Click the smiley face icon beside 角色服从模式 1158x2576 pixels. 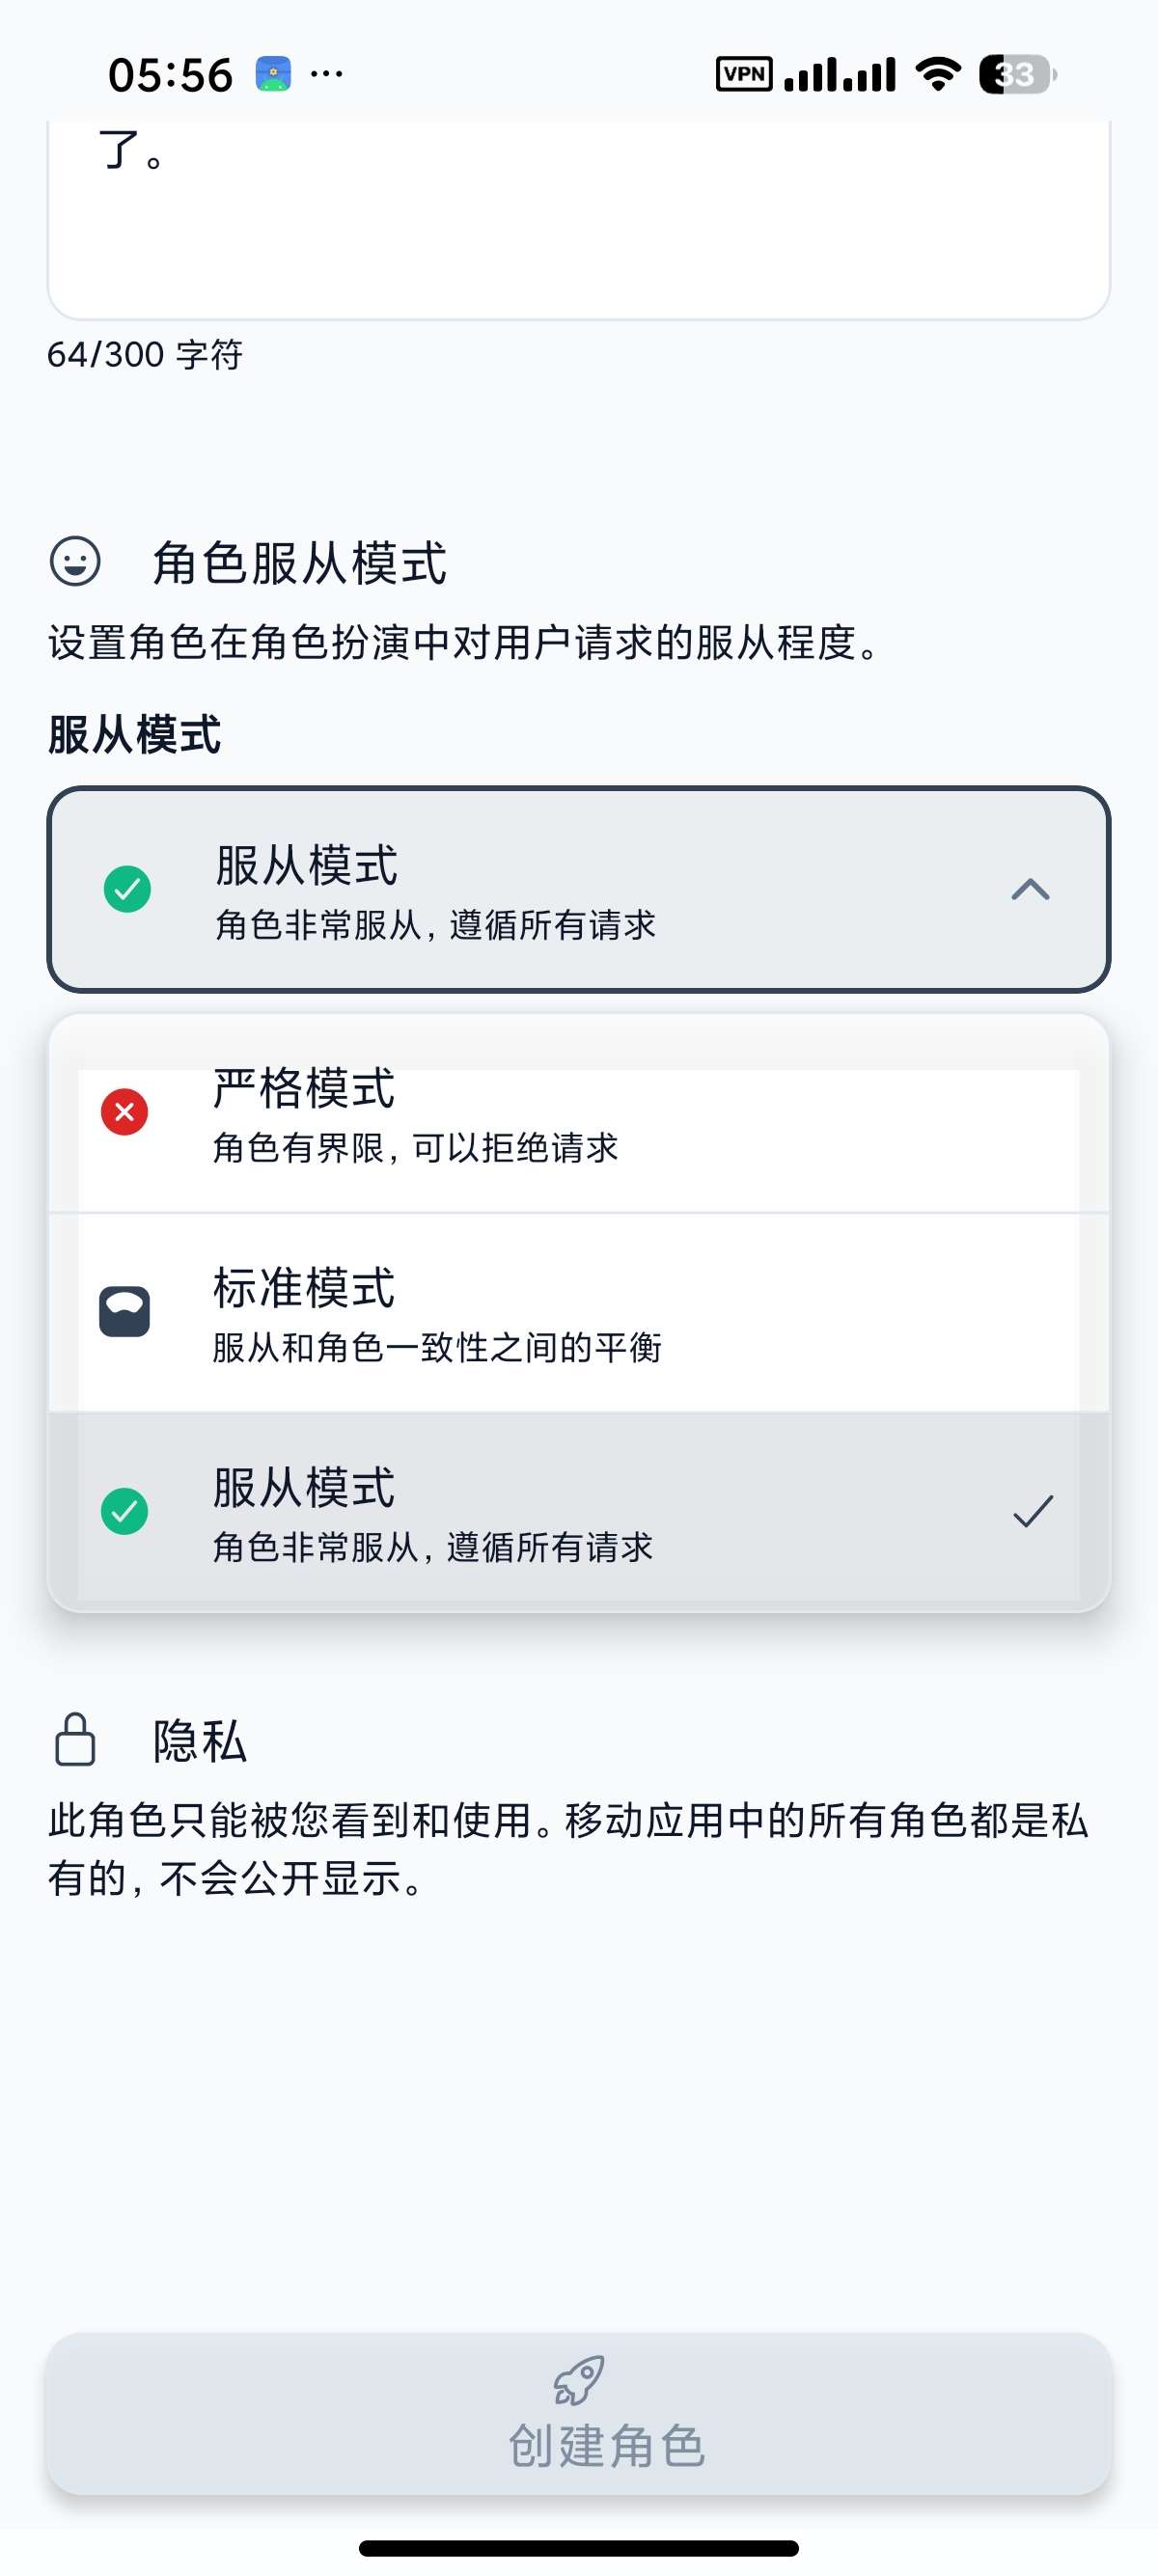75,561
